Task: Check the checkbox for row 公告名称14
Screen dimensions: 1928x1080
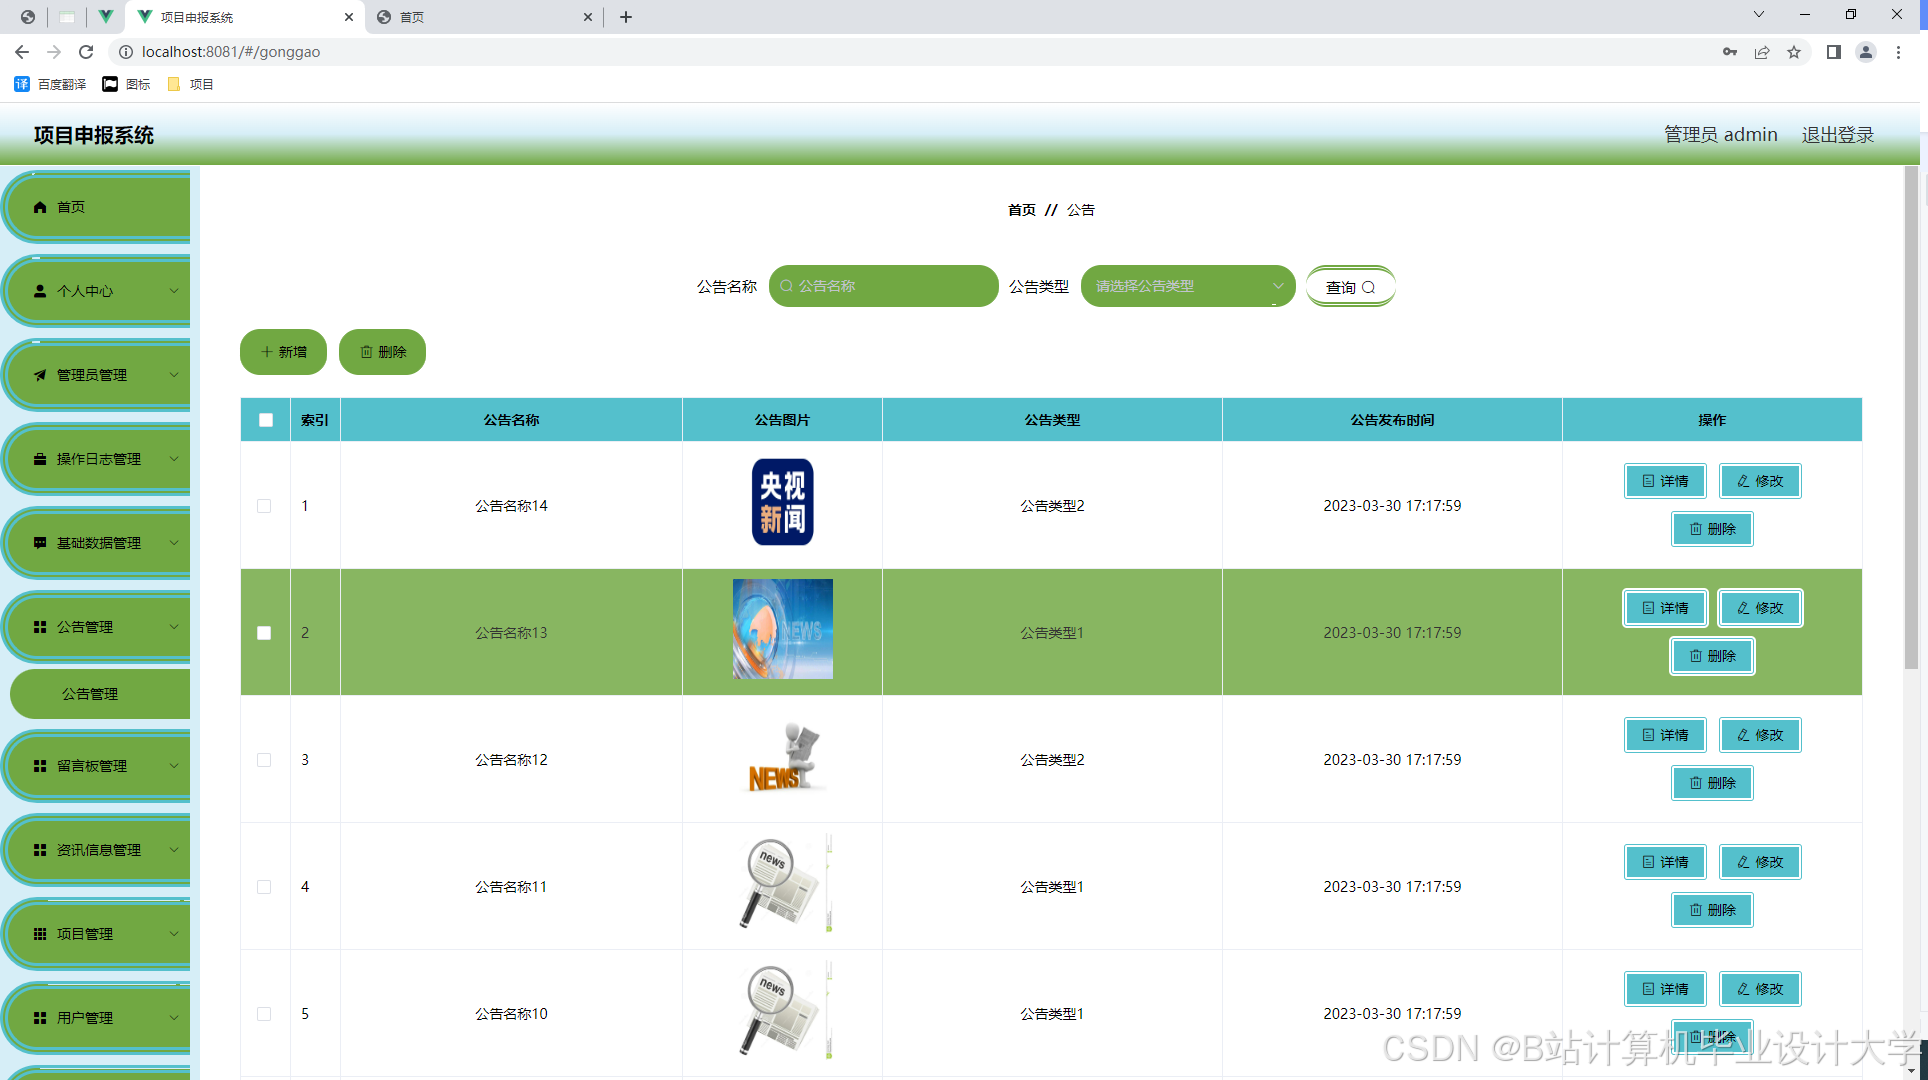Action: (264, 506)
